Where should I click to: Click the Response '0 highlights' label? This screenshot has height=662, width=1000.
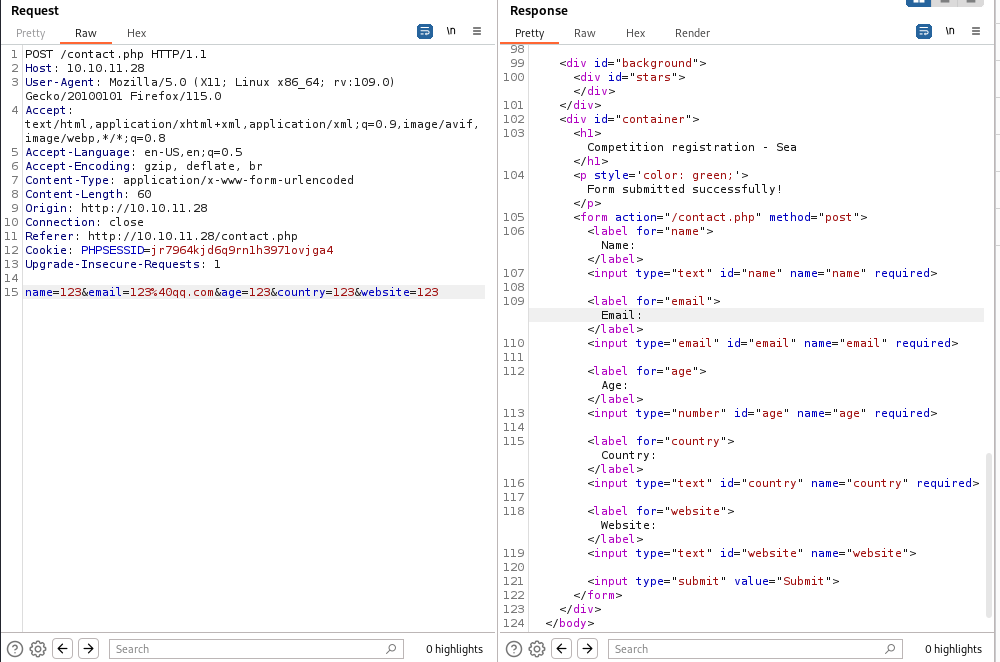tap(953, 649)
